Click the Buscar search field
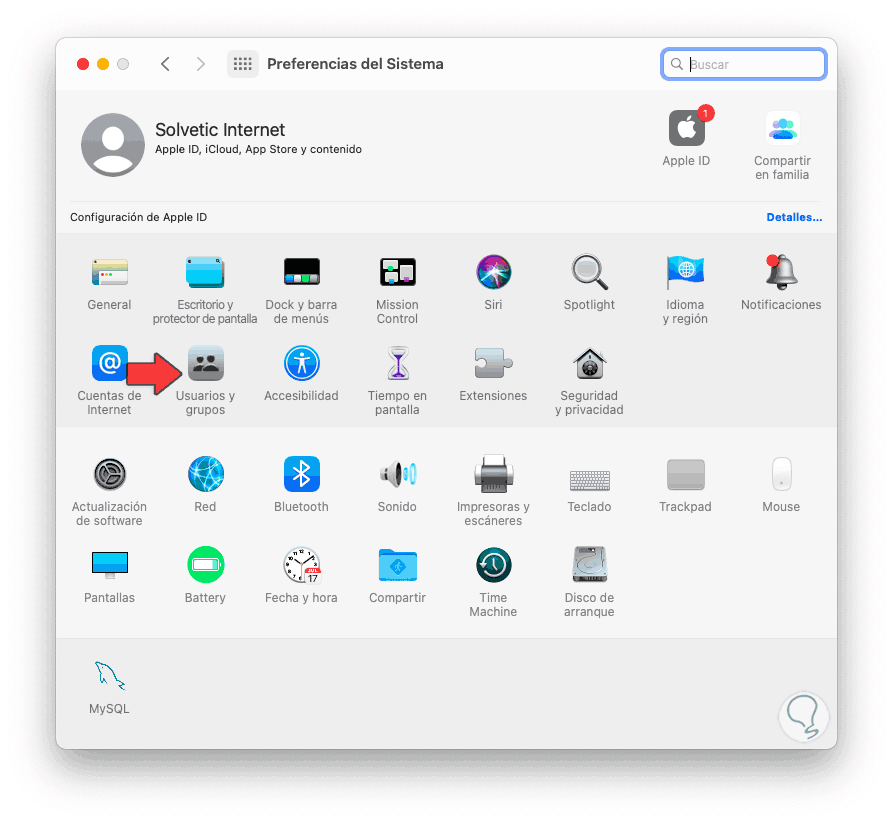Image resolution: width=893 pixels, height=823 pixels. (744, 64)
